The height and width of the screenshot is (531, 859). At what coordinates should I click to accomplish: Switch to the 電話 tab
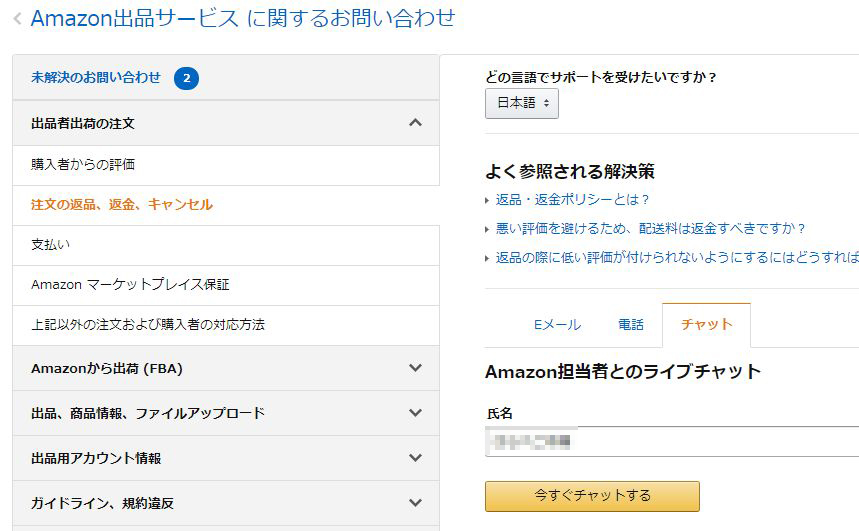(631, 325)
